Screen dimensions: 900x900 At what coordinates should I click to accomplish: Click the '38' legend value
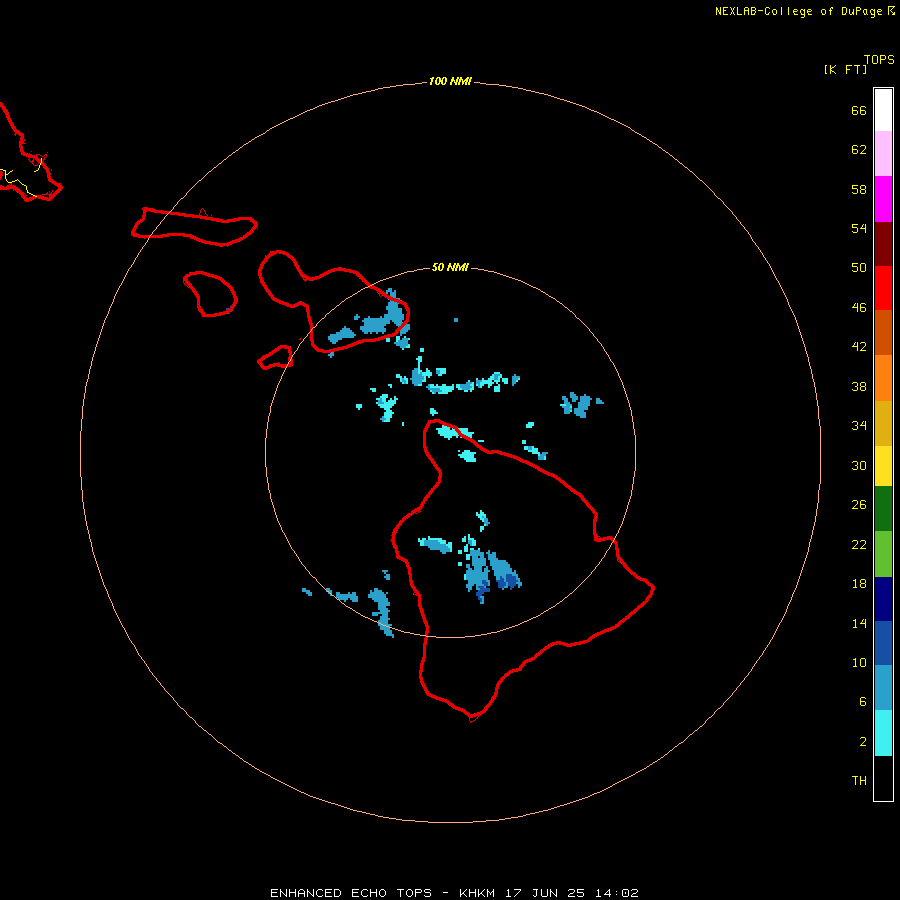coord(859,387)
